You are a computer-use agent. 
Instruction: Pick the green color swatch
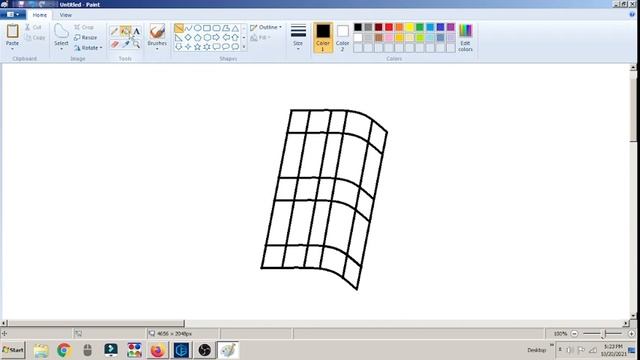coord(420,27)
